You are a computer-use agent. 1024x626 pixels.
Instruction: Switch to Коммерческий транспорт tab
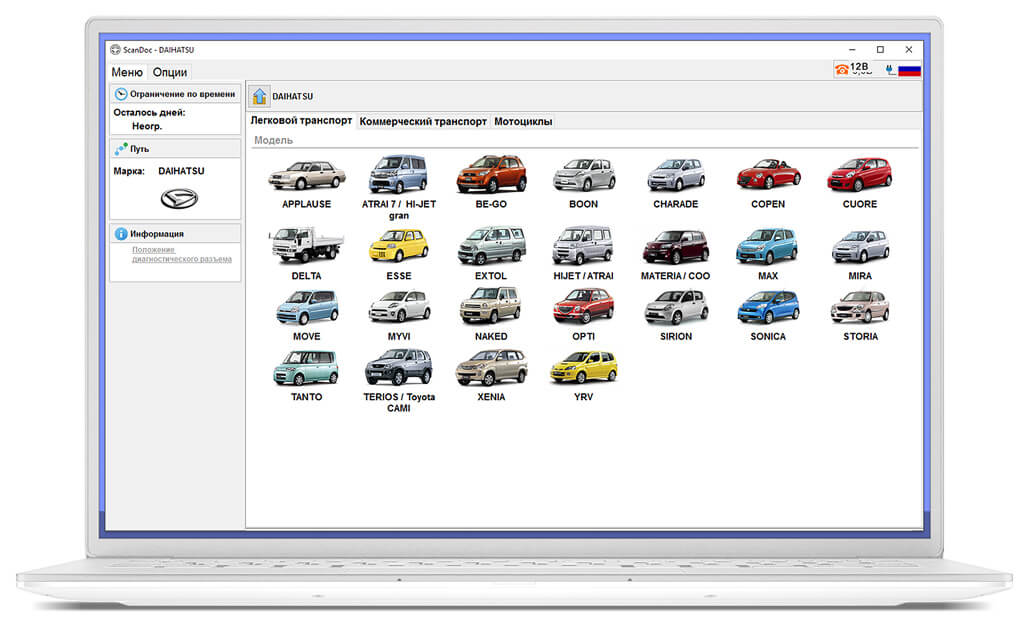pyautogui.click(x=423, y=121)
